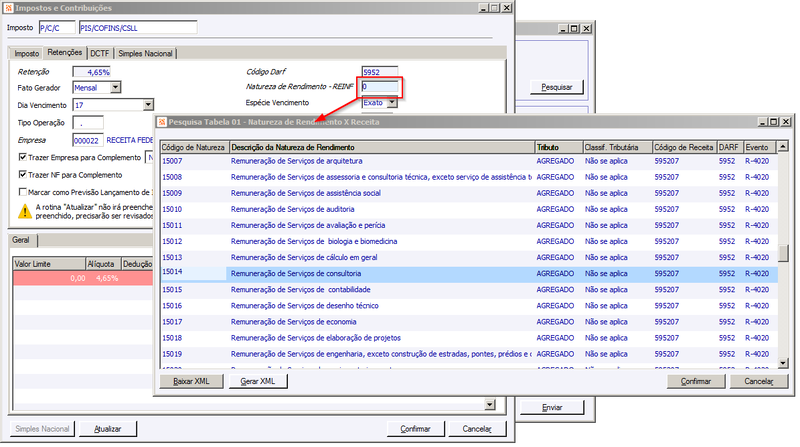The image size is (800, 447).
Task: Switch to the Retenções tab
Action: (x=65, y=52)
